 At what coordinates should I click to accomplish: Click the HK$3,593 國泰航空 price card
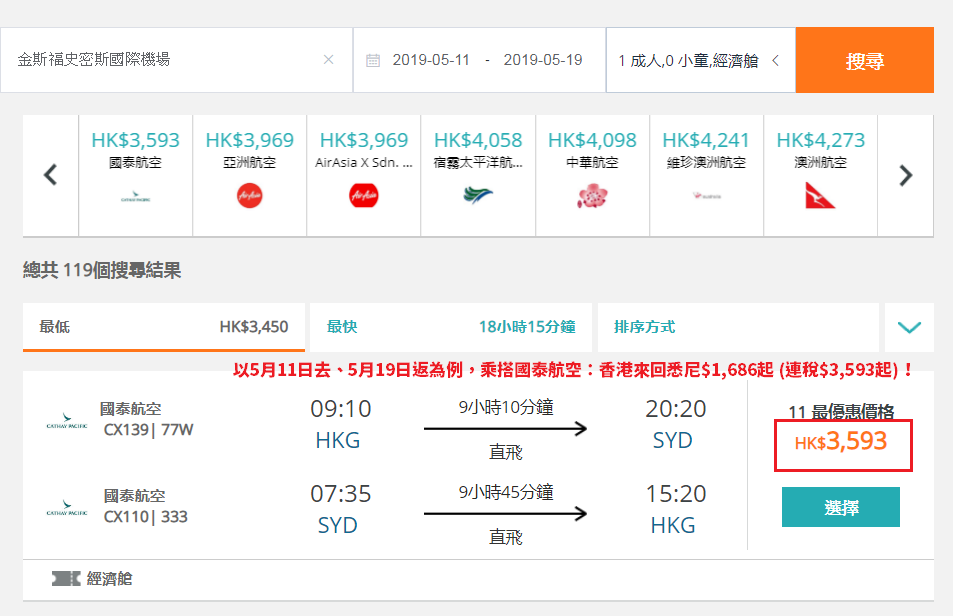(x=136, y=175)
